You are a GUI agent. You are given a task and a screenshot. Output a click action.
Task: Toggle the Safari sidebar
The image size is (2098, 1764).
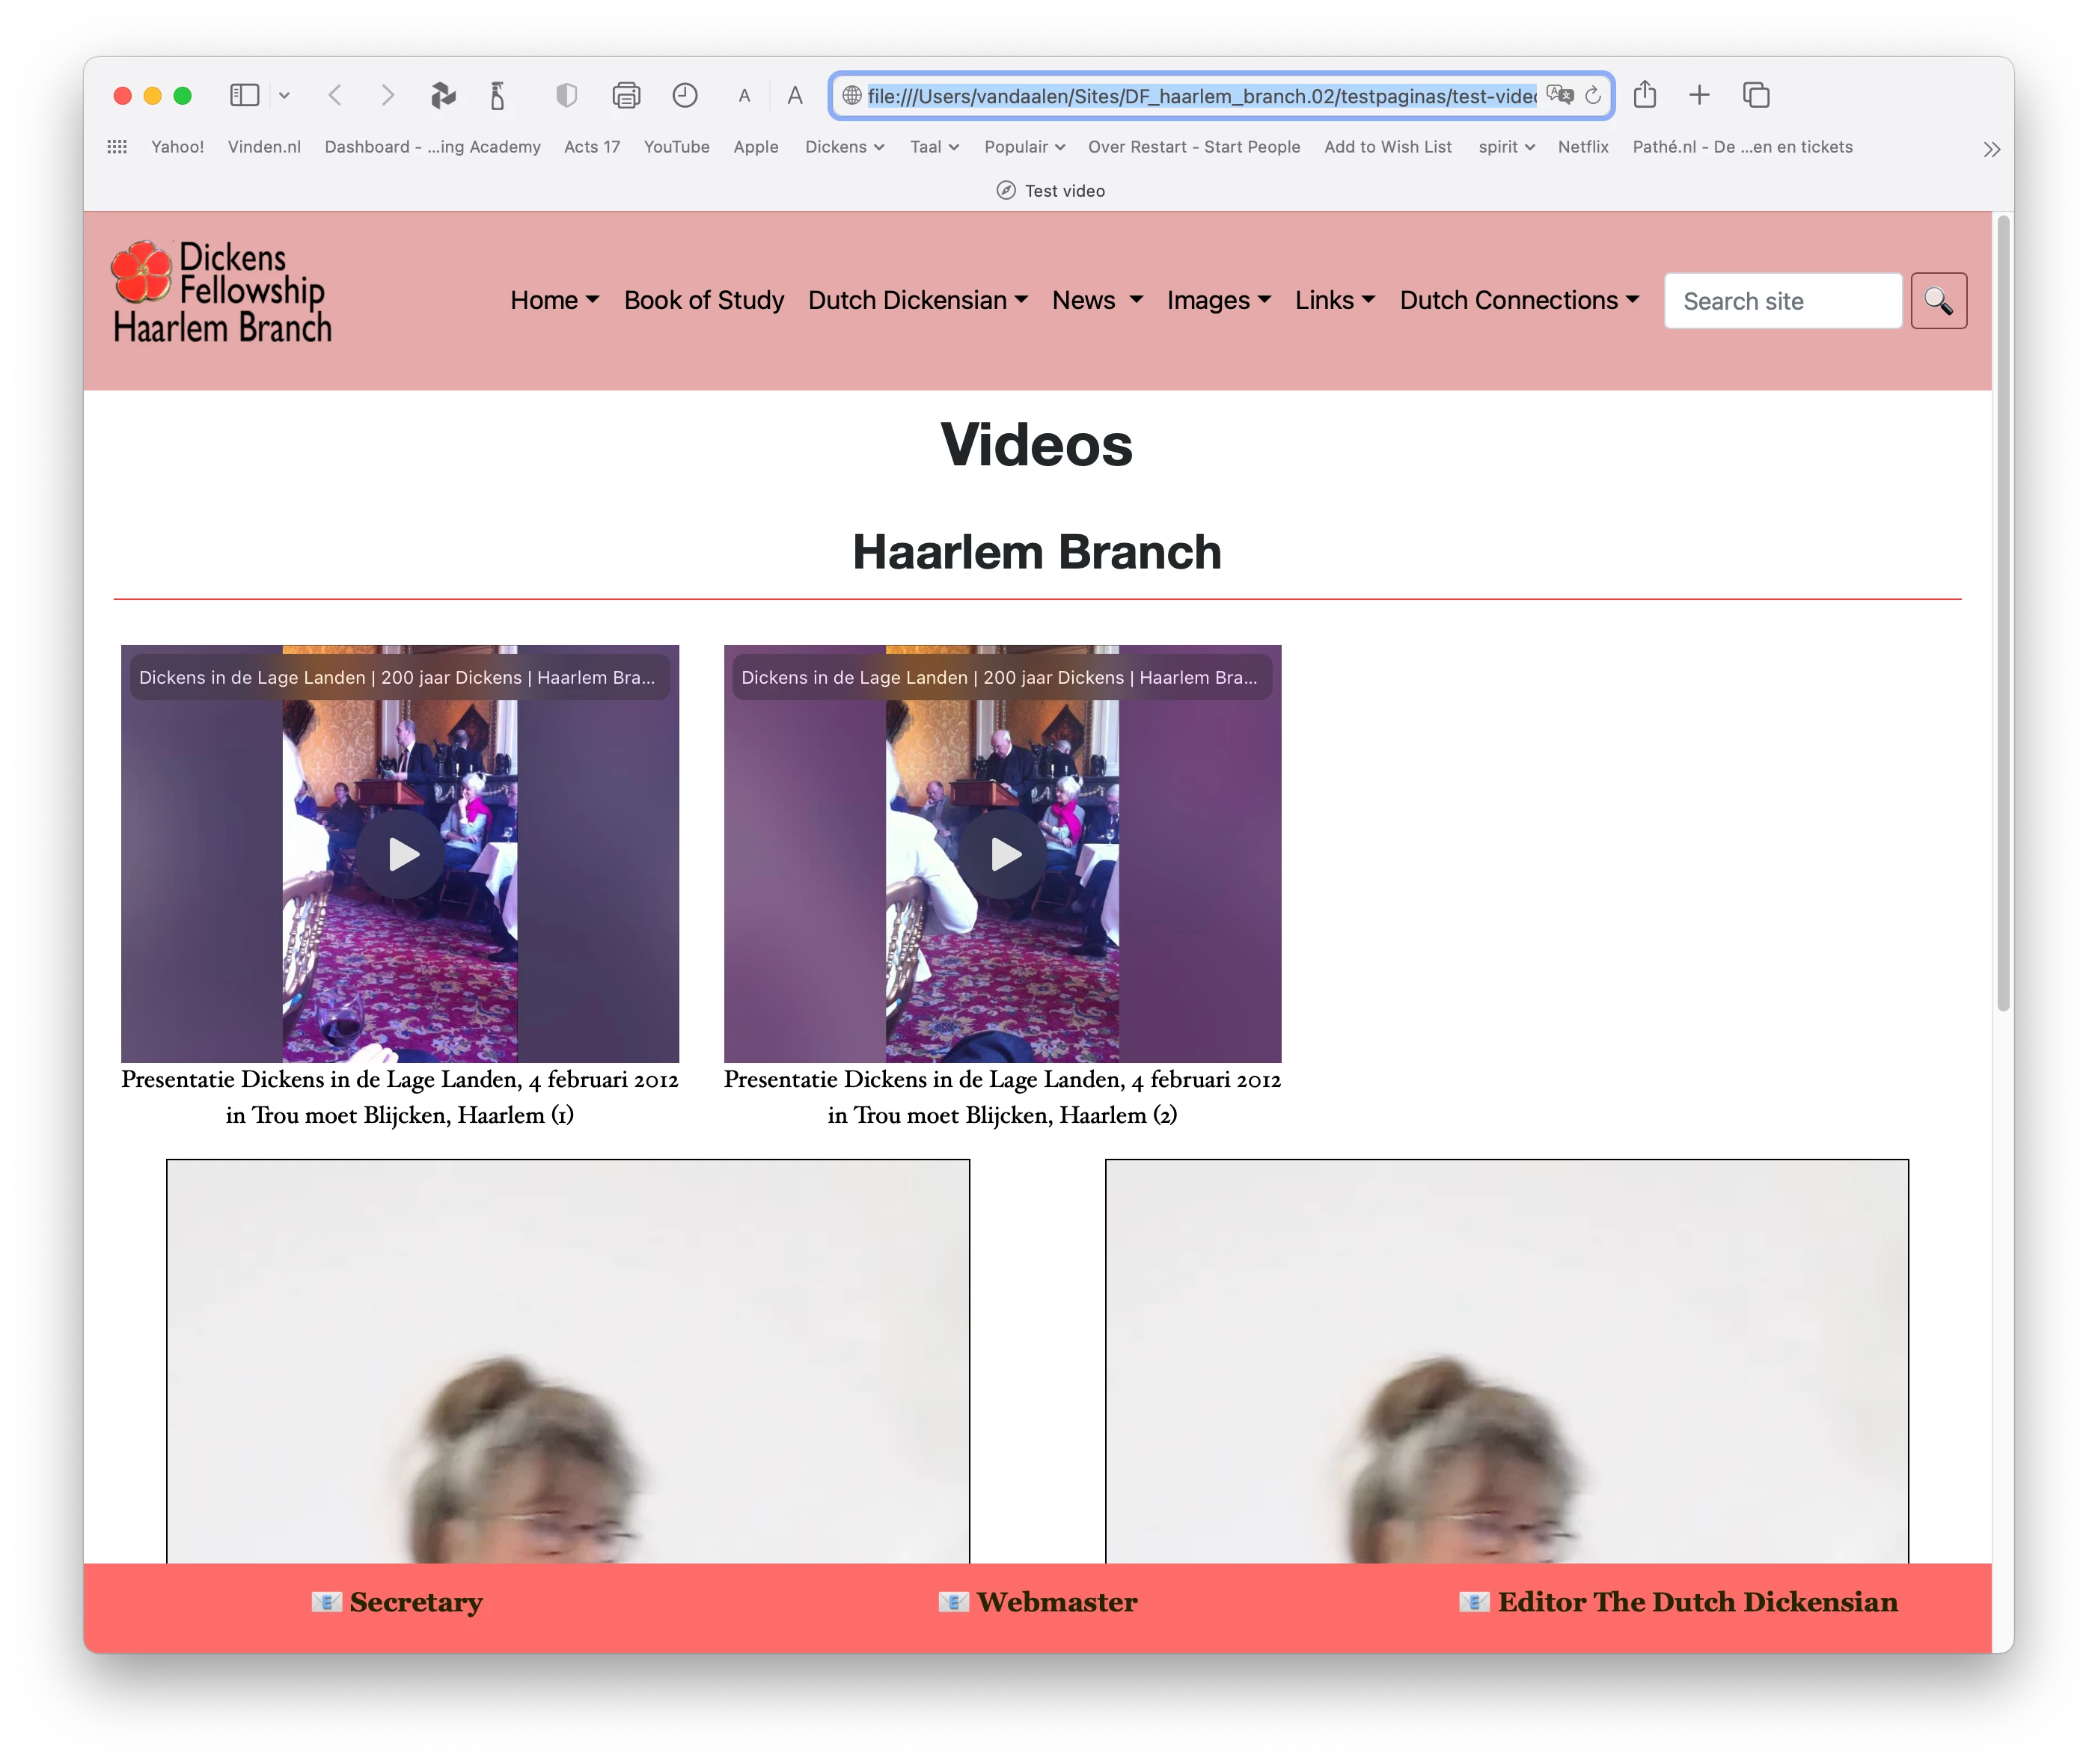[x=245, y=95]
